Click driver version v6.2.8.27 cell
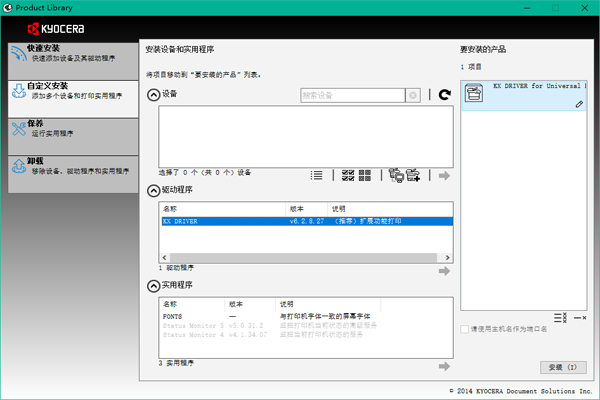This screenshot has height=400, width=600. (307, 221)
